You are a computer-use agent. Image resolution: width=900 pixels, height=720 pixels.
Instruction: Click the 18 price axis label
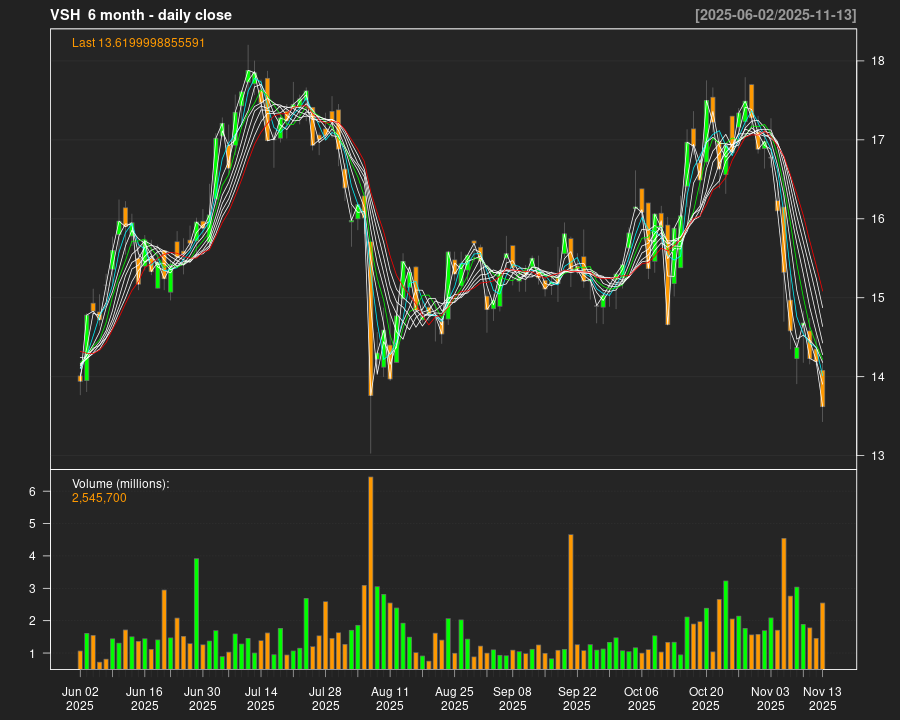pyautogui.click(x=877, y=61)
